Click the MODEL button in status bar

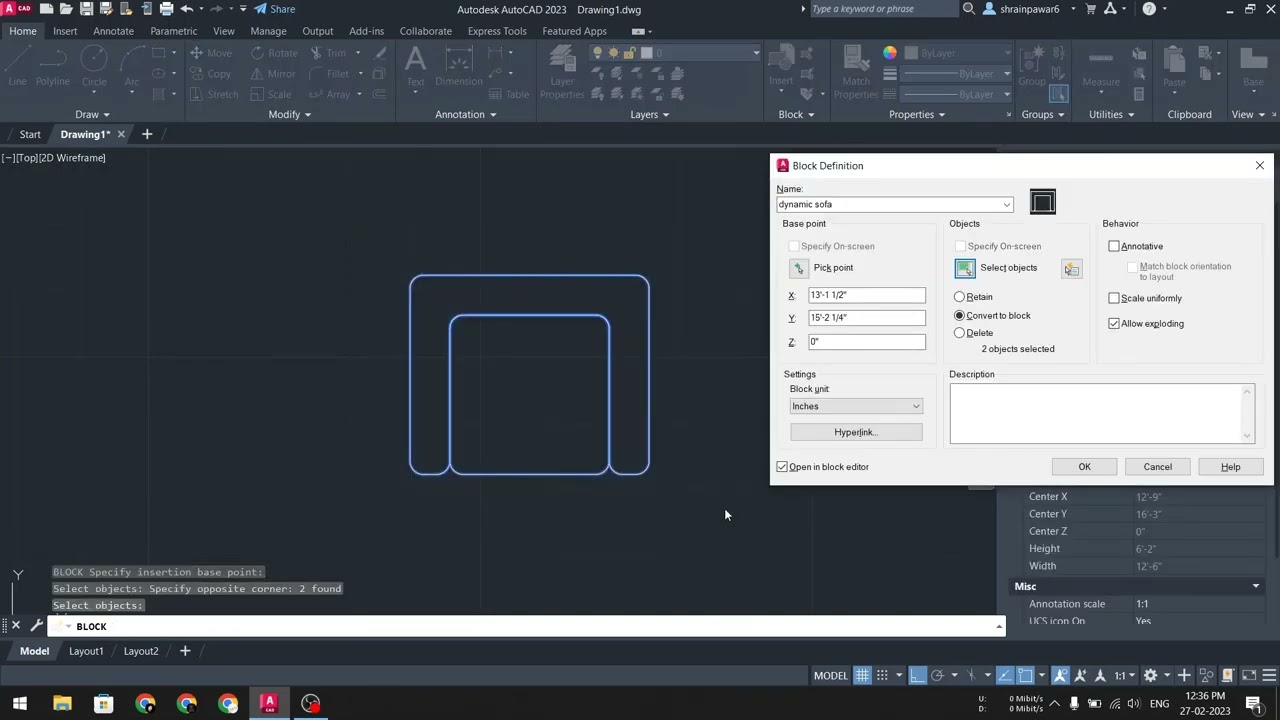point(830,676)
